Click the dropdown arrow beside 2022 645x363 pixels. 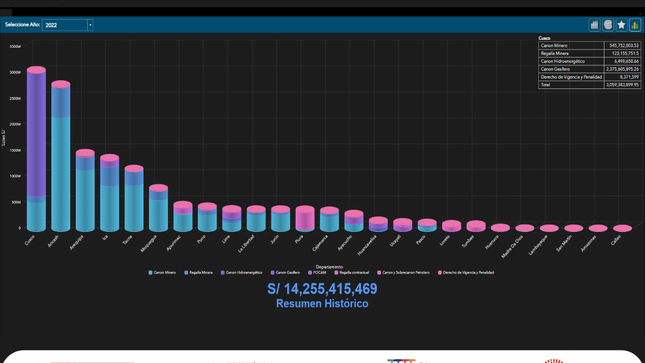[90, 25]
